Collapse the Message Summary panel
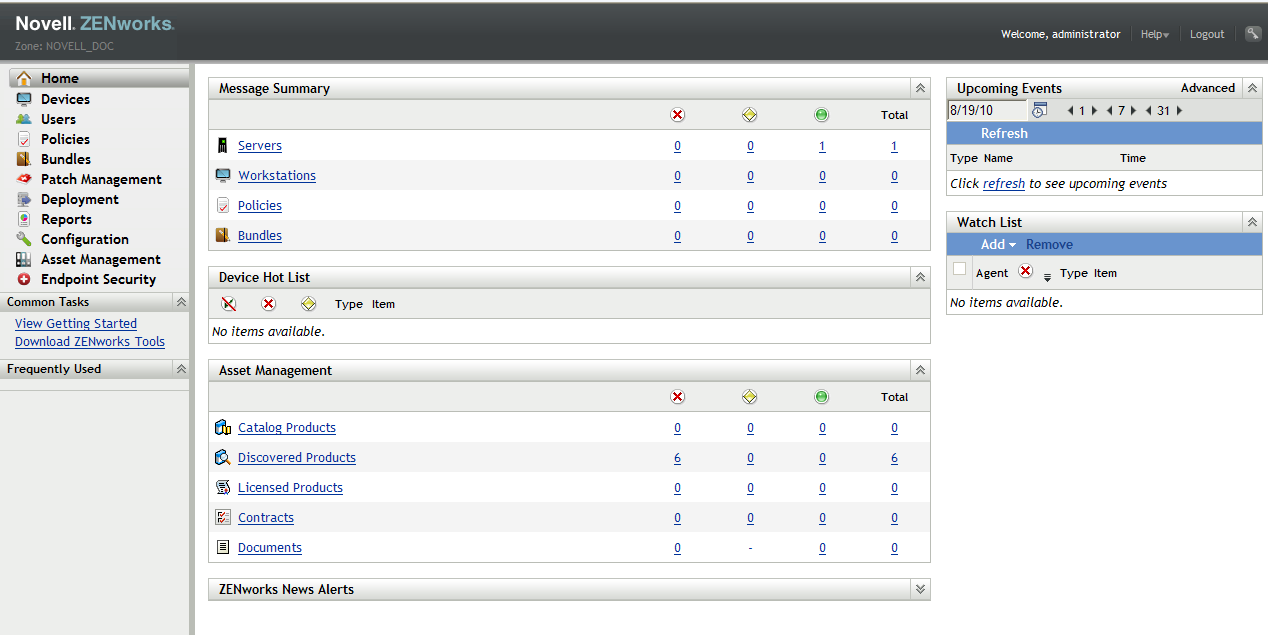Viewport: 1268px width, 635px height. click(920, 88)
